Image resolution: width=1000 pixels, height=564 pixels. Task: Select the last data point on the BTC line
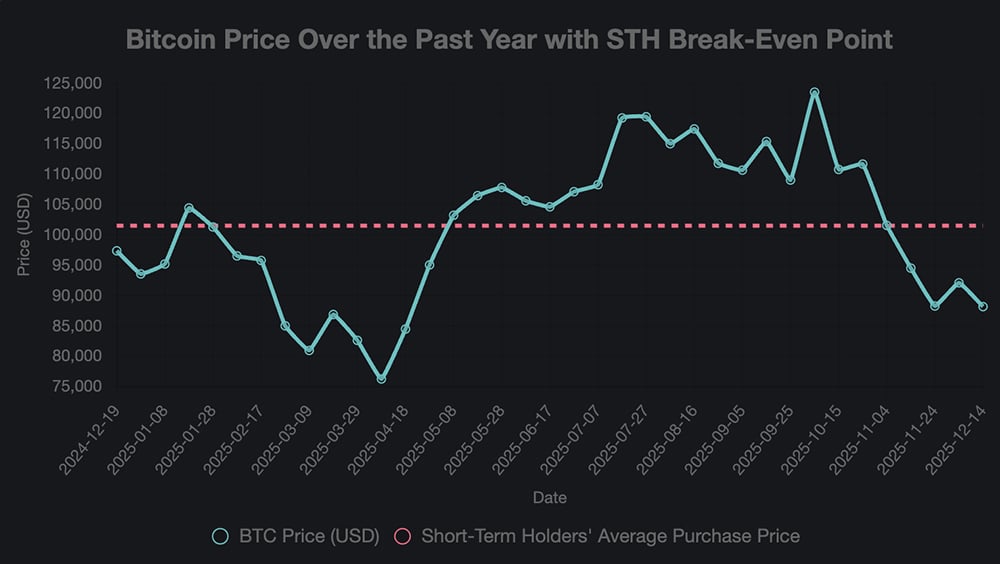click(983, 307)
